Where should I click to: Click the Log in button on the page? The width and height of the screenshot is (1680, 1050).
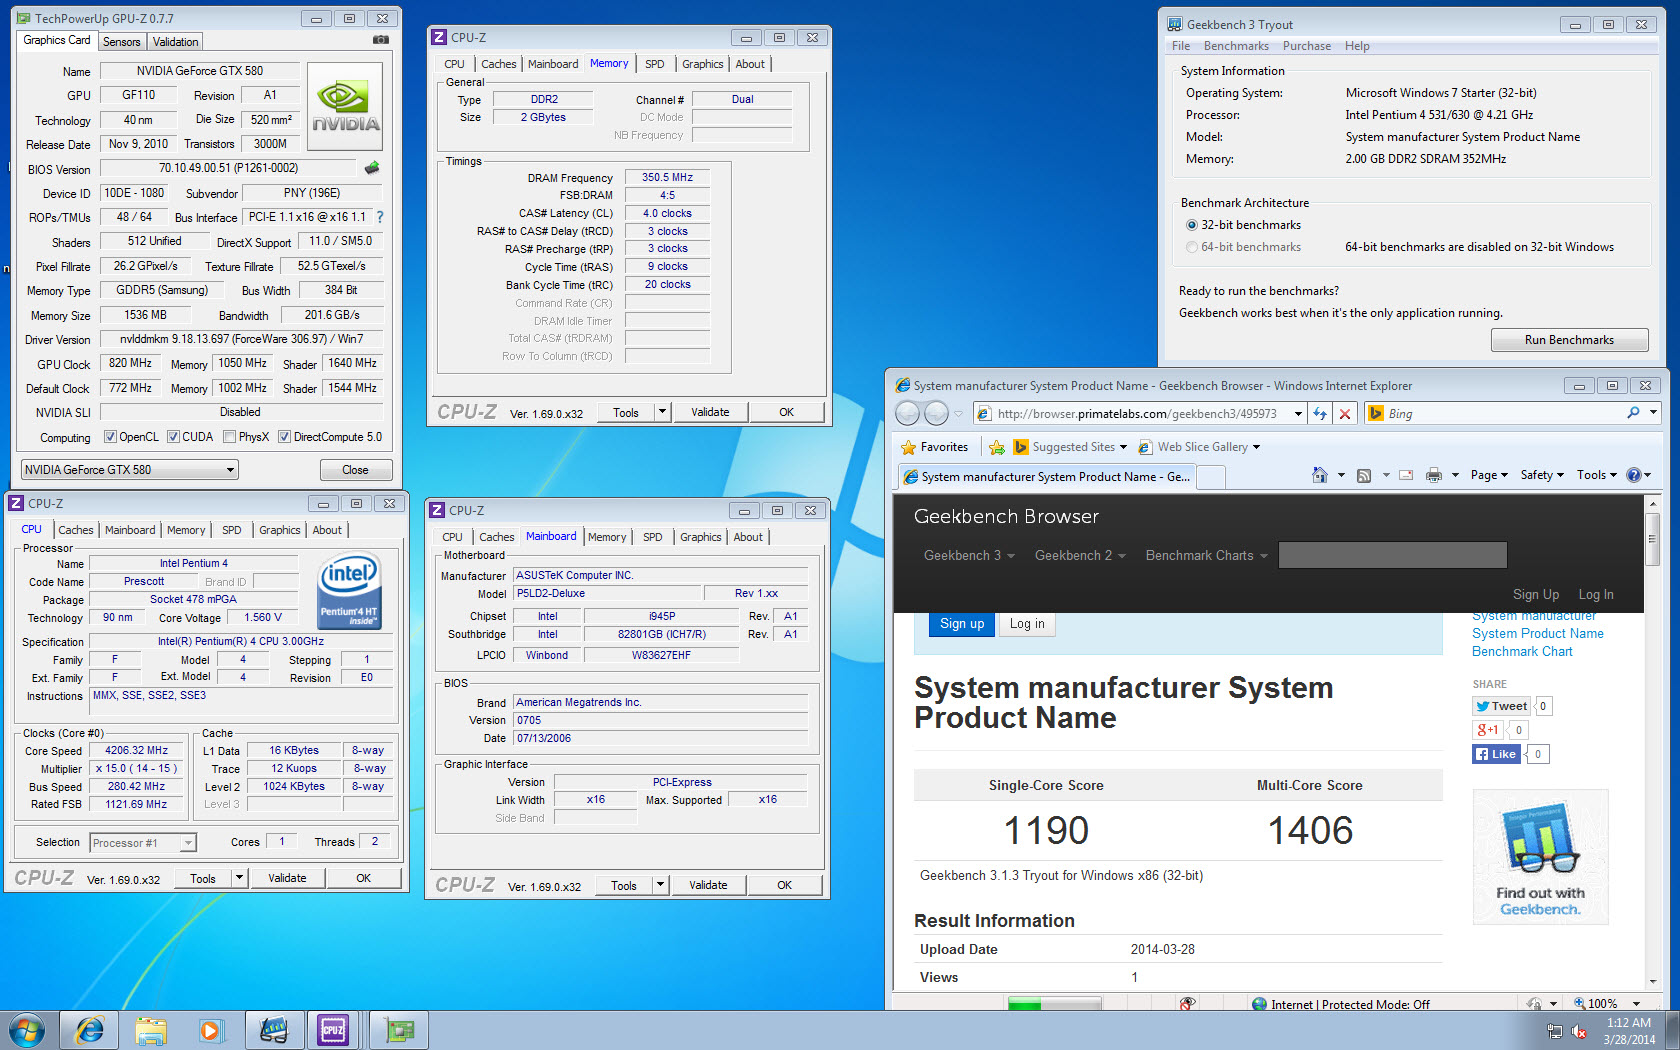pos(1027,624)
